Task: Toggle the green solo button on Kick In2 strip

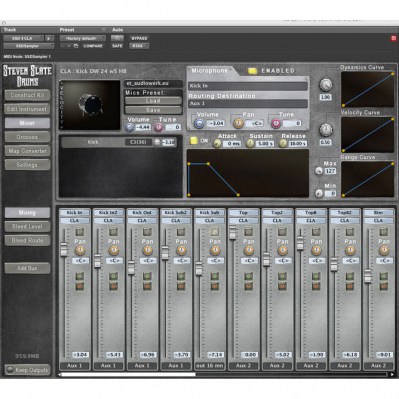Action: [113, 276]
